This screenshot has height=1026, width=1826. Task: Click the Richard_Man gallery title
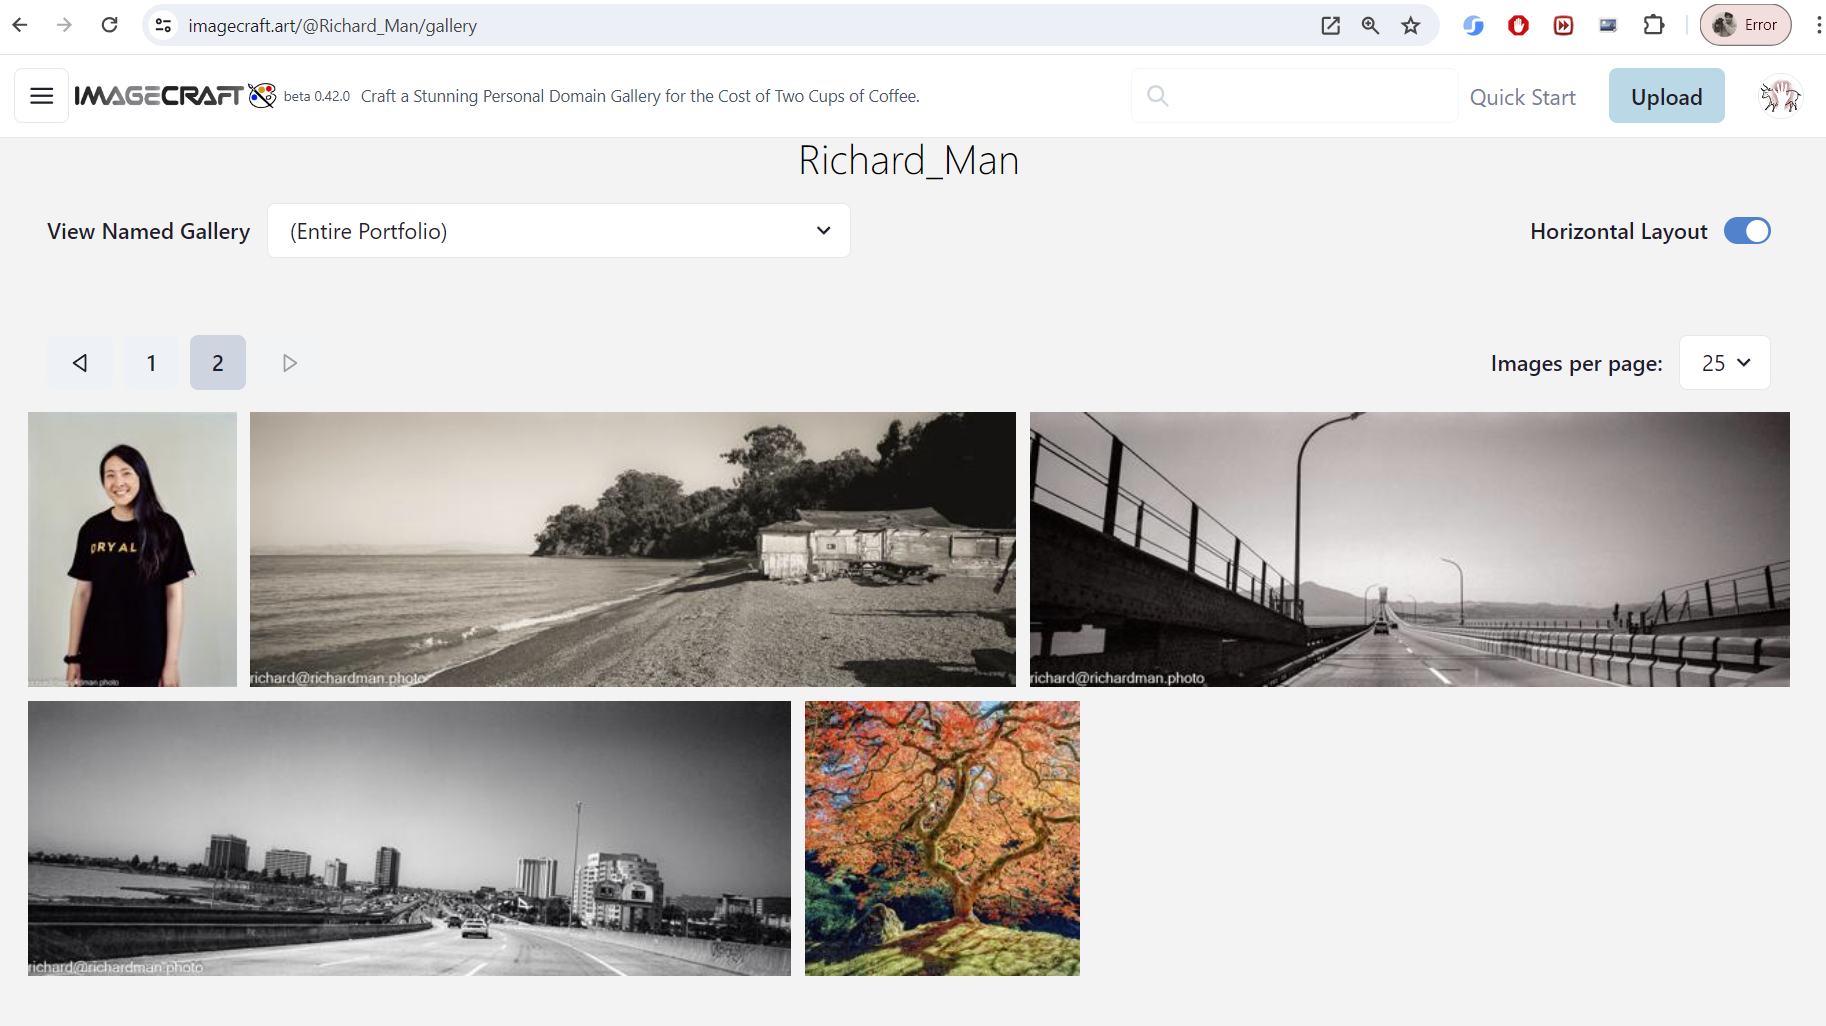(x=908, y=160)
